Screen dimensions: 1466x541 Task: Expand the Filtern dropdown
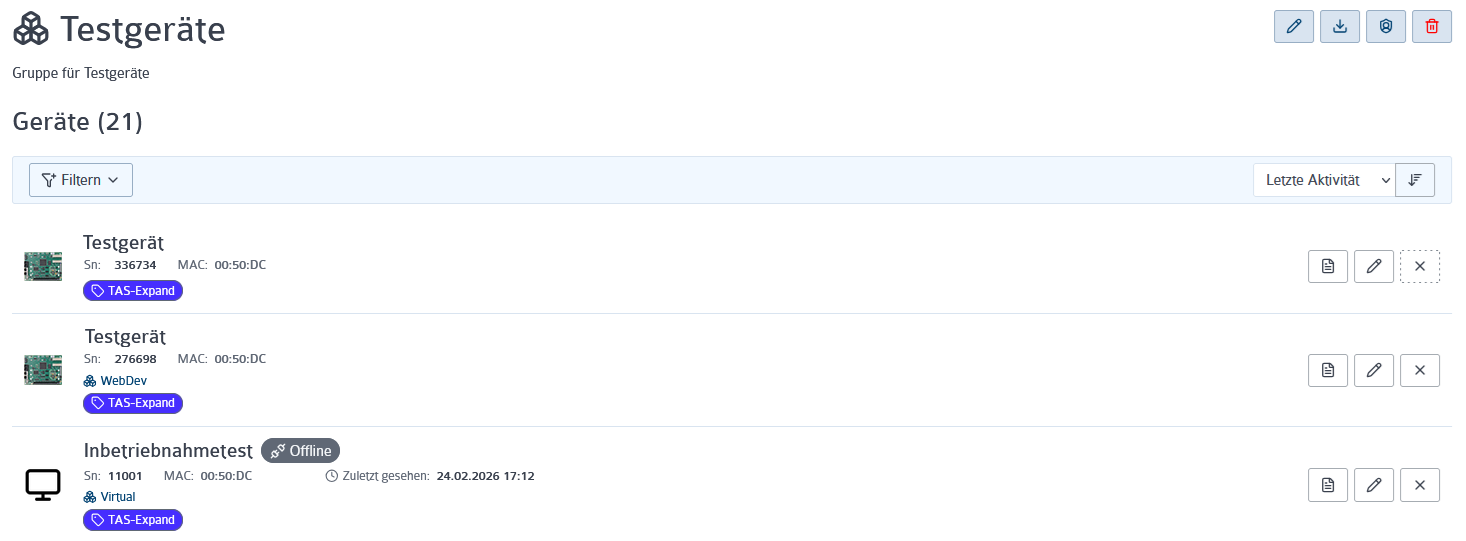[x=81, y=180]
